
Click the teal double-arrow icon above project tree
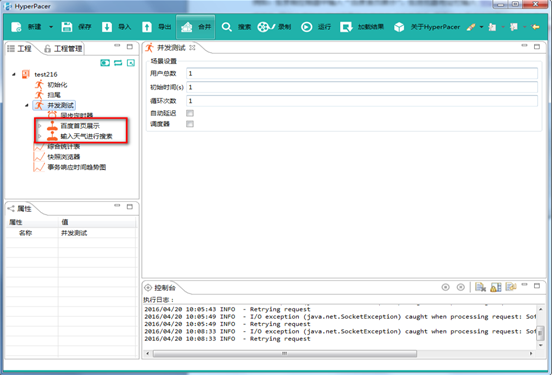[118, 63]
